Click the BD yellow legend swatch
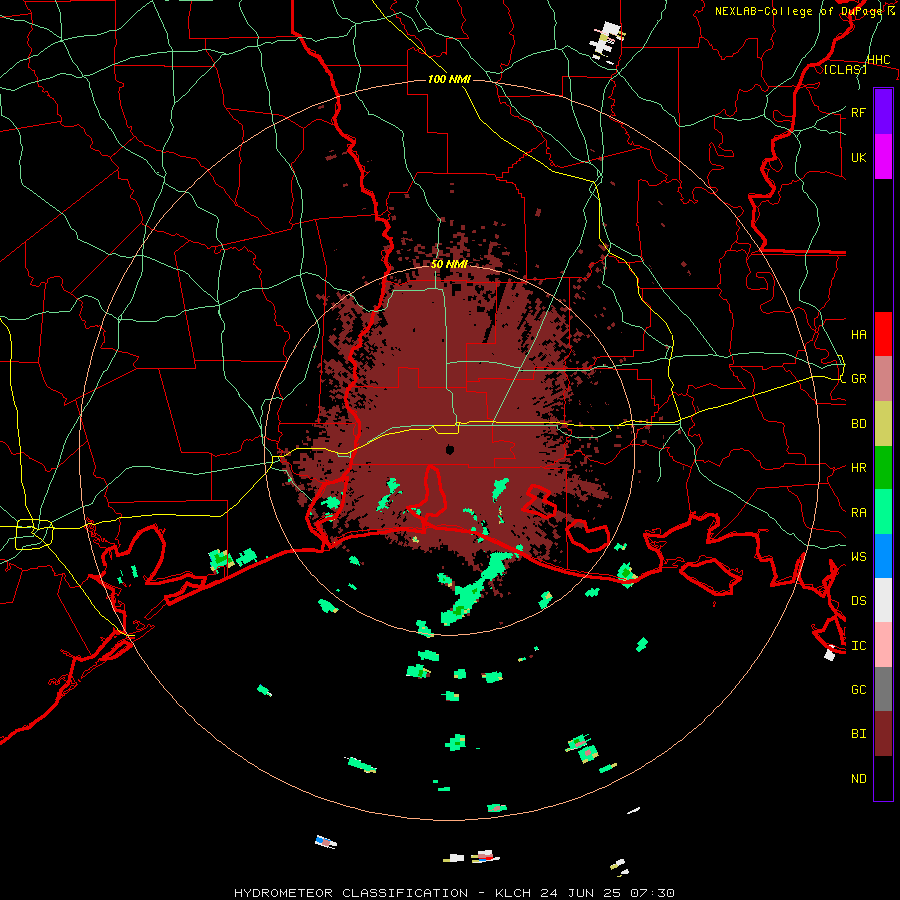Screen dimensions: 900x900 tap(883, 423)
